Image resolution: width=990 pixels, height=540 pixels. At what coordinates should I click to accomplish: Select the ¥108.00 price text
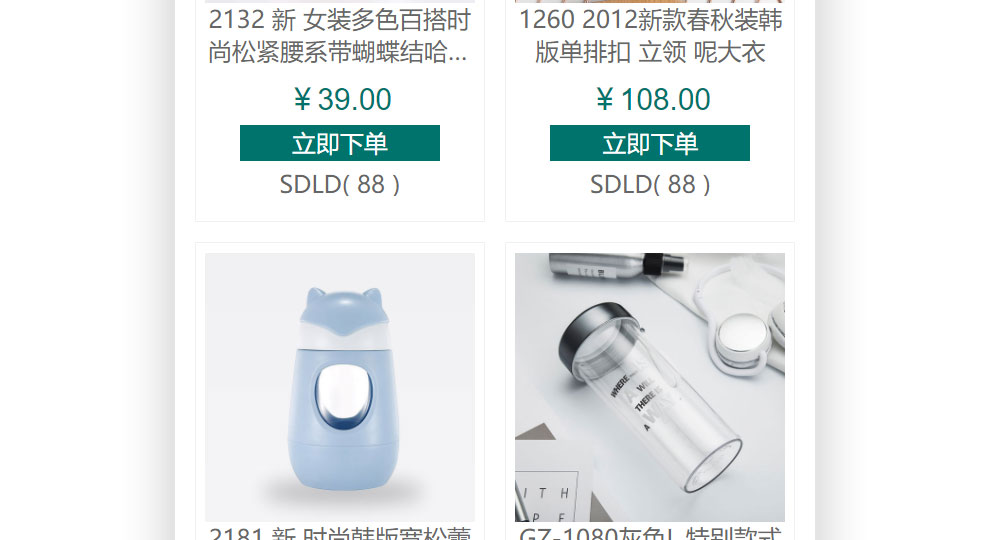[x=652, y=99]
